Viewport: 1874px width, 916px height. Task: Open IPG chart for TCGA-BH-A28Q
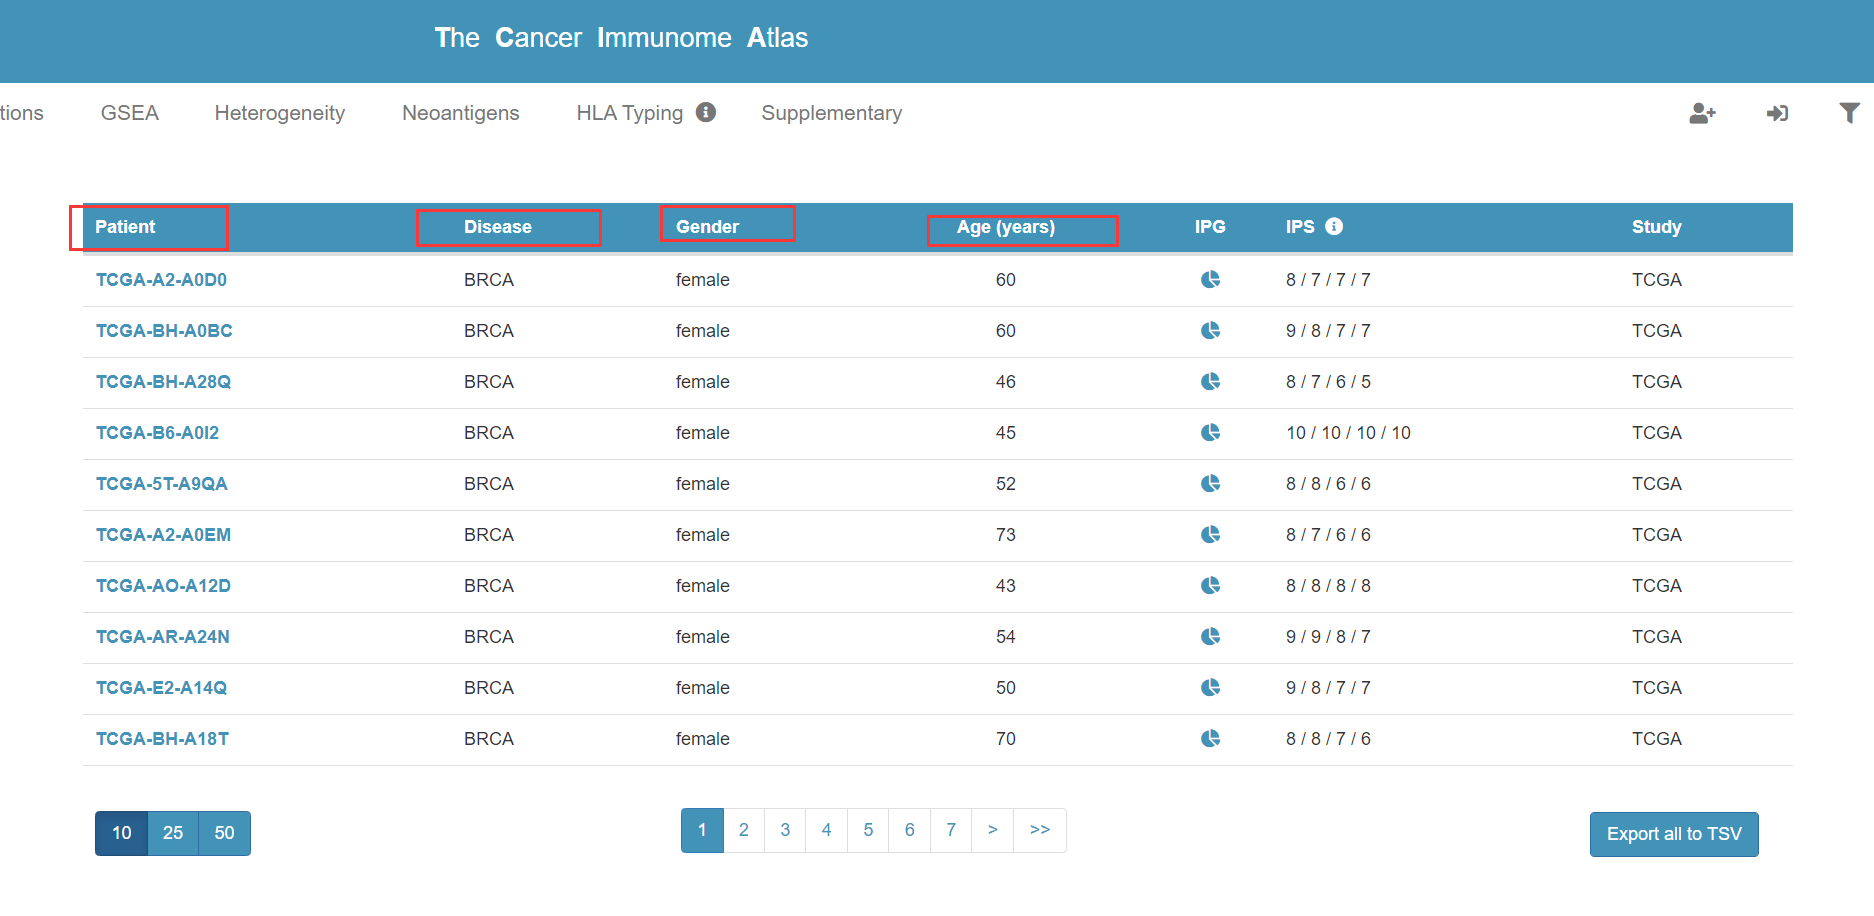tap(1210, 381)
